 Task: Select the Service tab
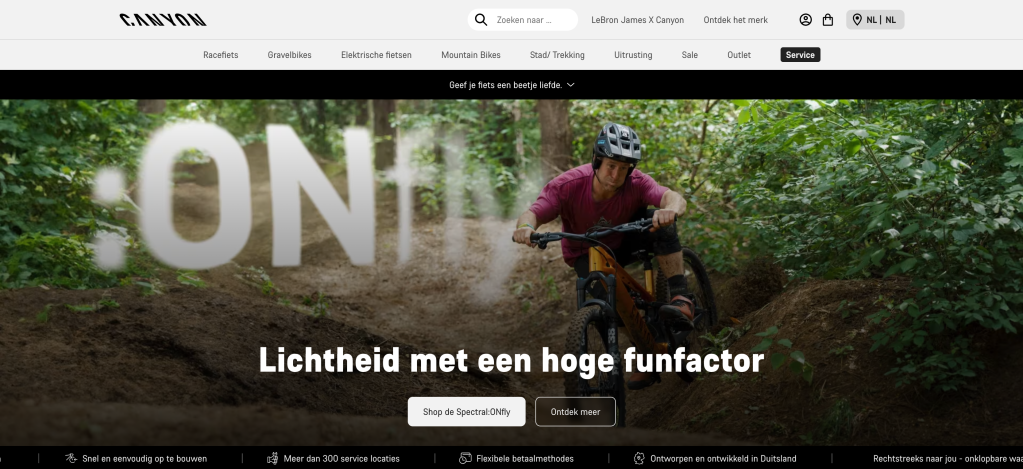(x=800, y=55)
